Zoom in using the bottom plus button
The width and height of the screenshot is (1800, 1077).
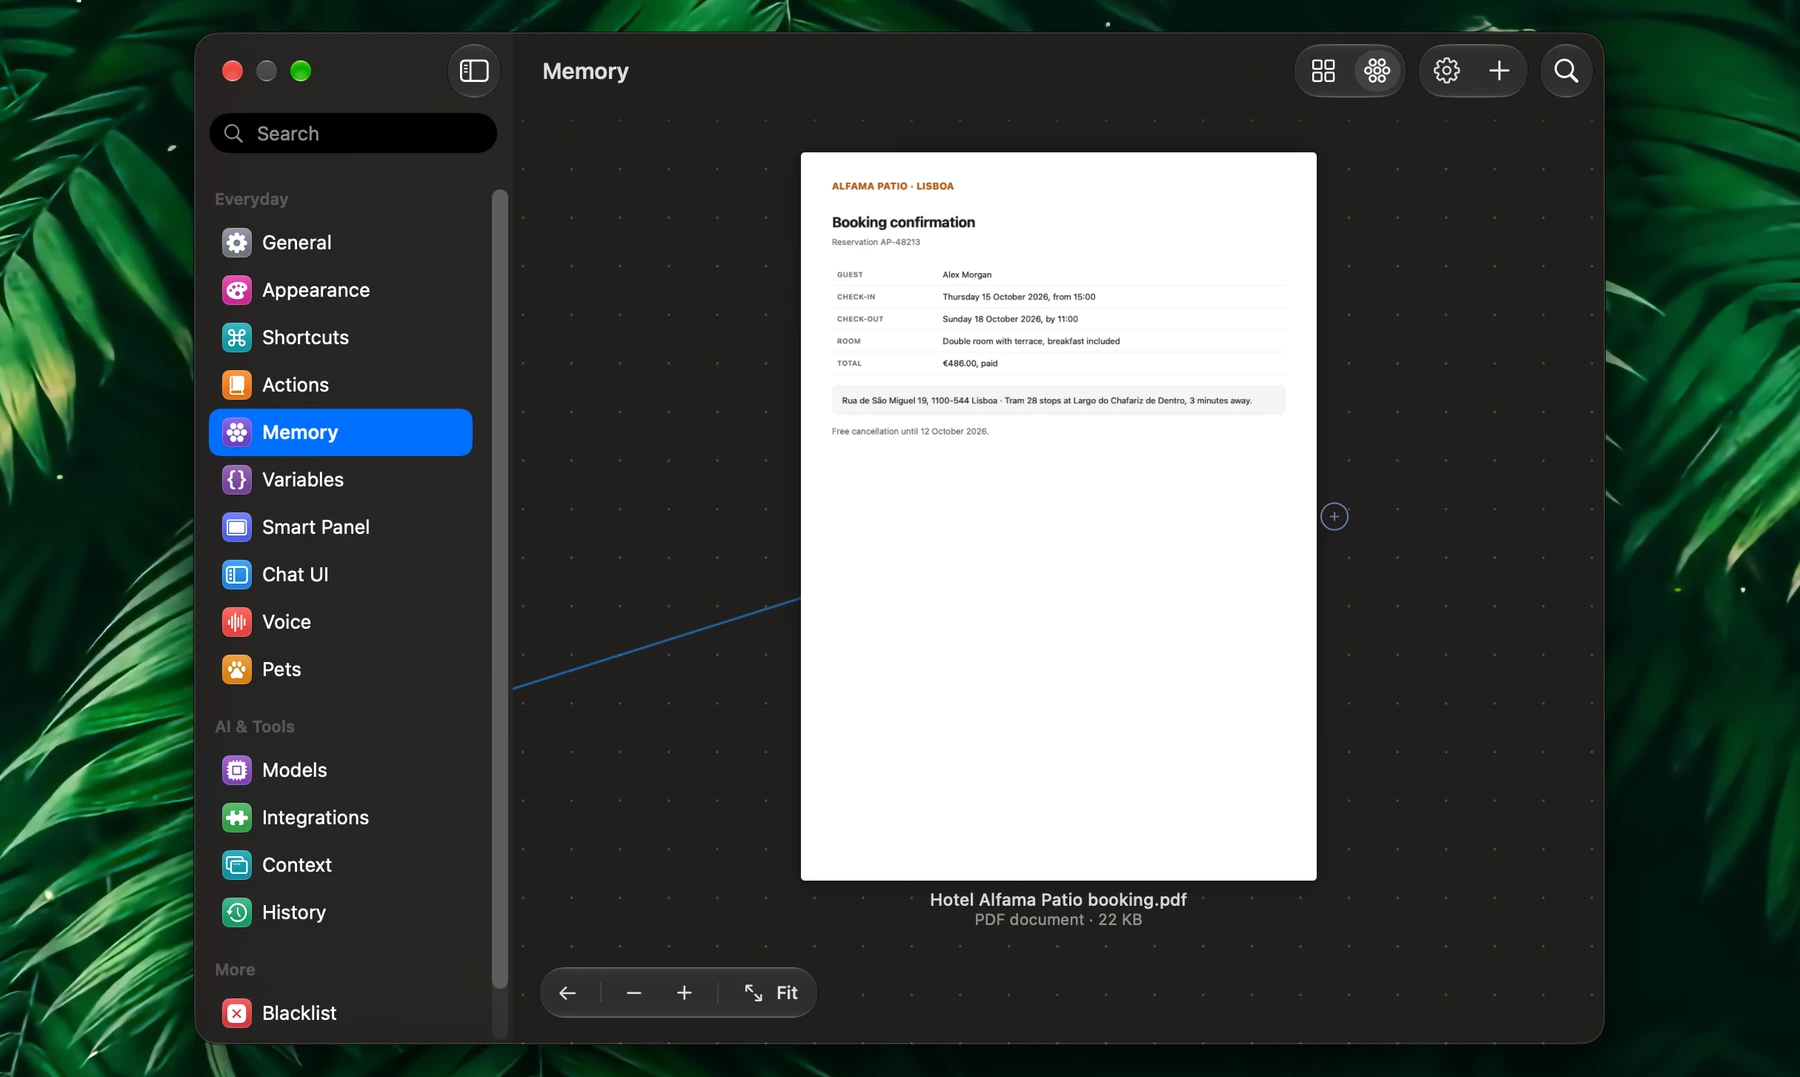tap(684, 993)
